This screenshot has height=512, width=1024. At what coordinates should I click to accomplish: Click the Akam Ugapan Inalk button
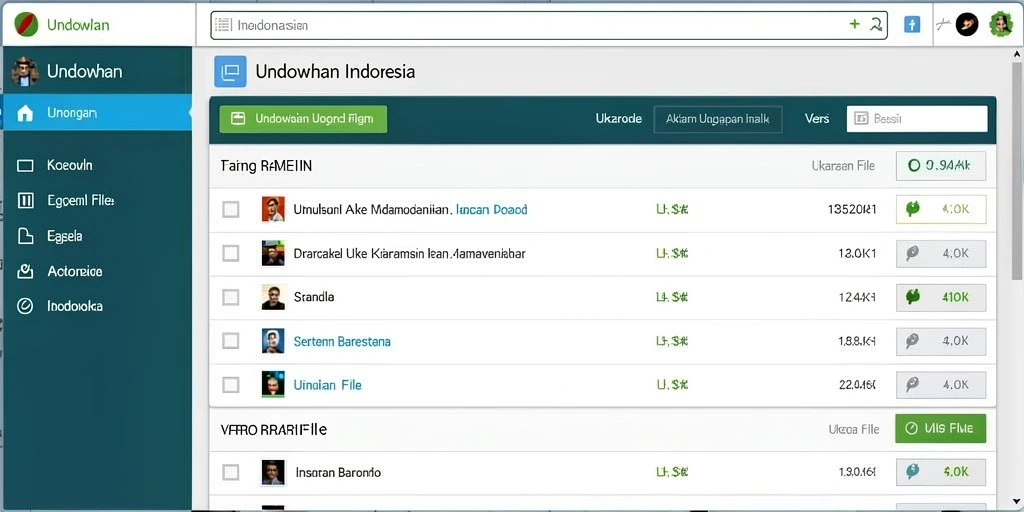point(718,120)
